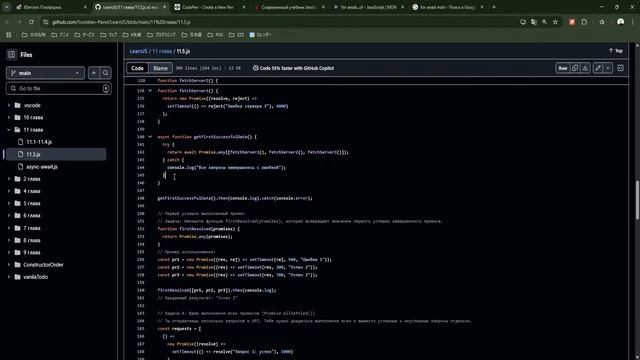Collapse code block at line 134

pos(150,91)
